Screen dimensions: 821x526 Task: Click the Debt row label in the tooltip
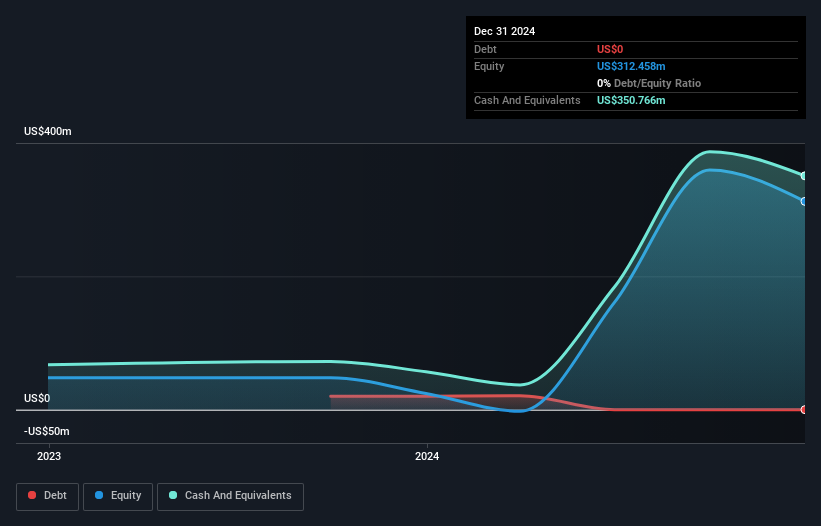(485, 49)
